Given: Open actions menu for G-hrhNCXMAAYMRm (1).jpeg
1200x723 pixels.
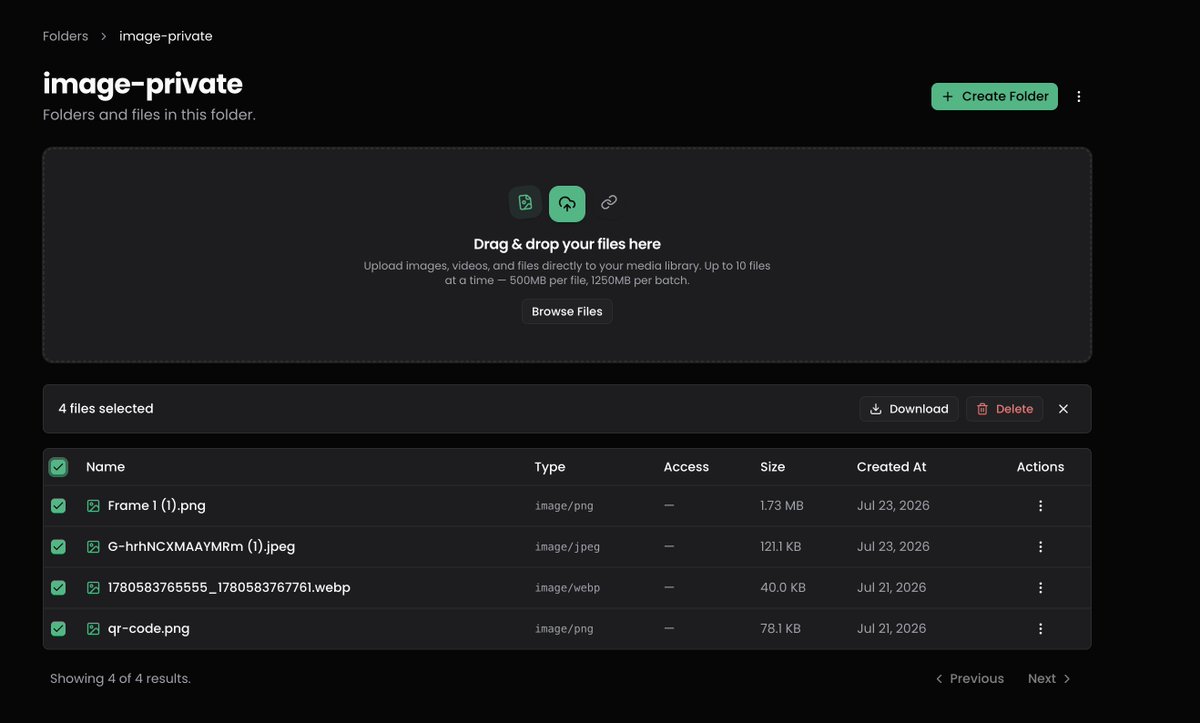Looking at the screenshot, I should tap(1040, 547).
